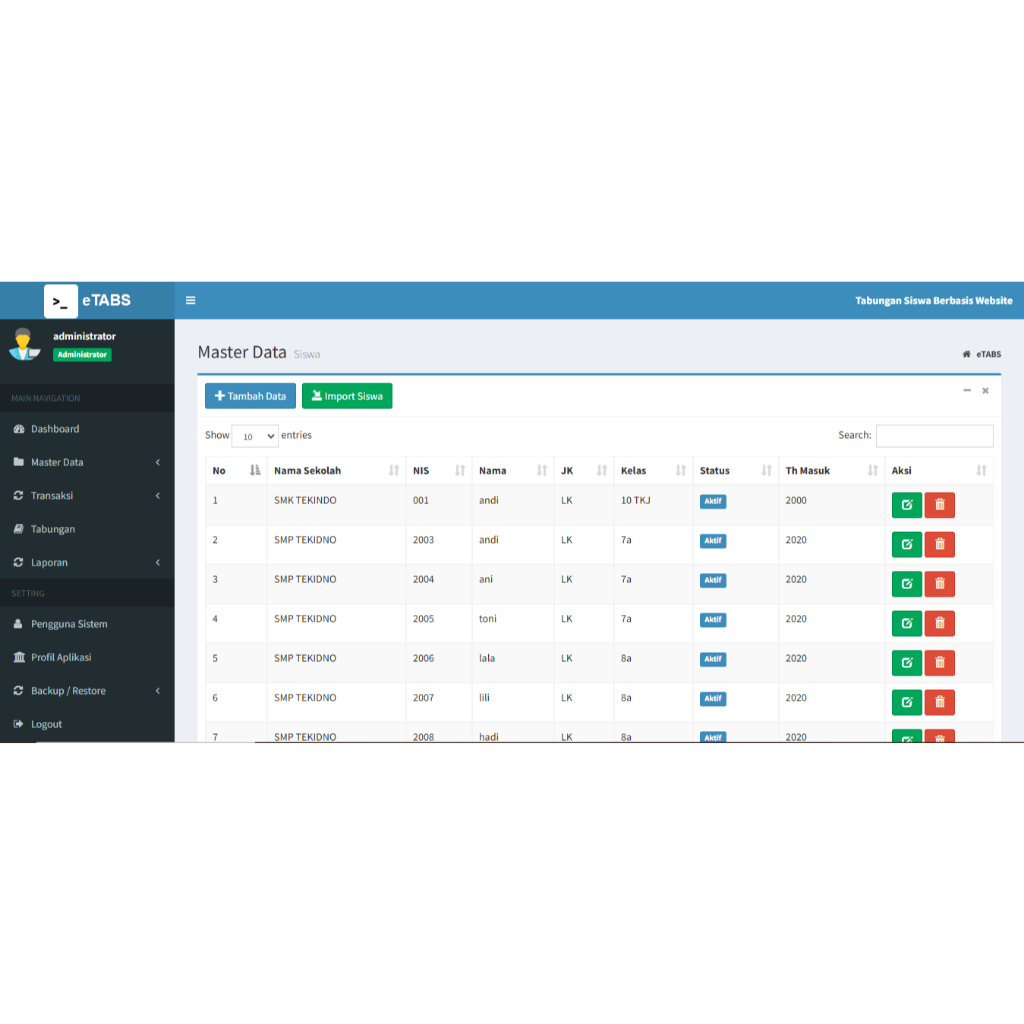Screen dimensions: 1024x1024
Task: Sort table by the No column
Action: [x=236, y=470]
